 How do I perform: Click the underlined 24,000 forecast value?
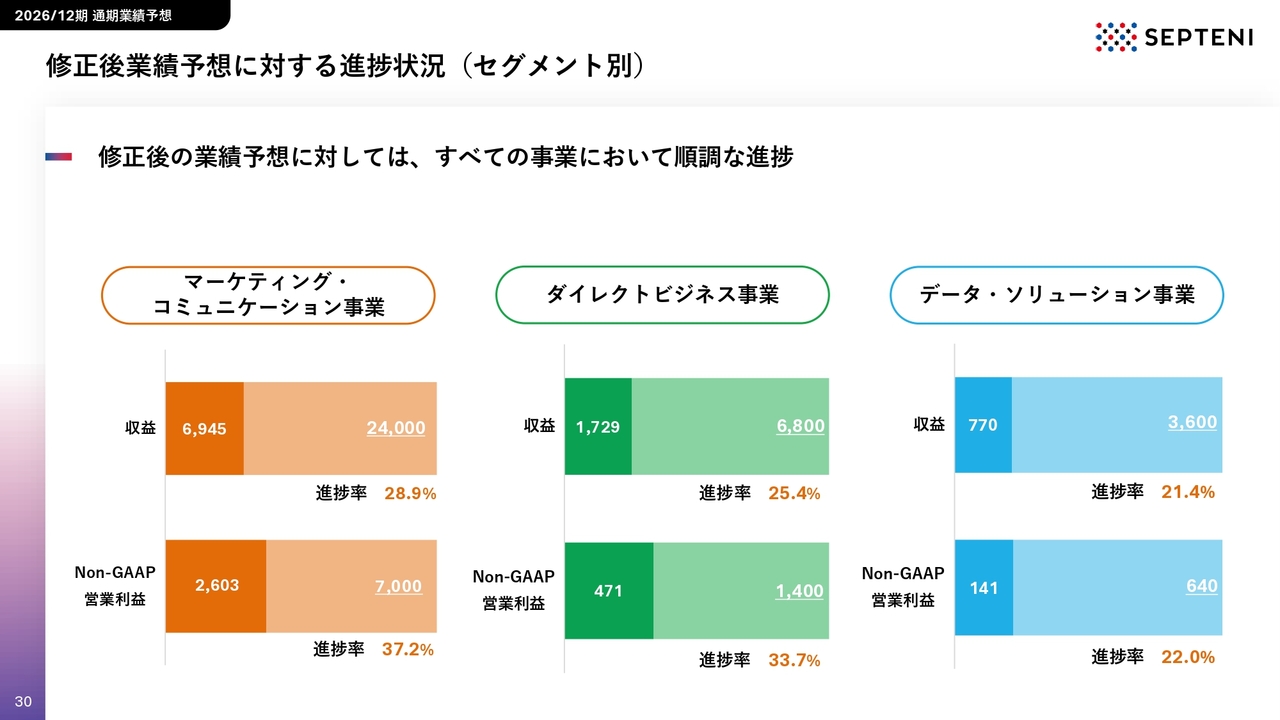(396, 428)
